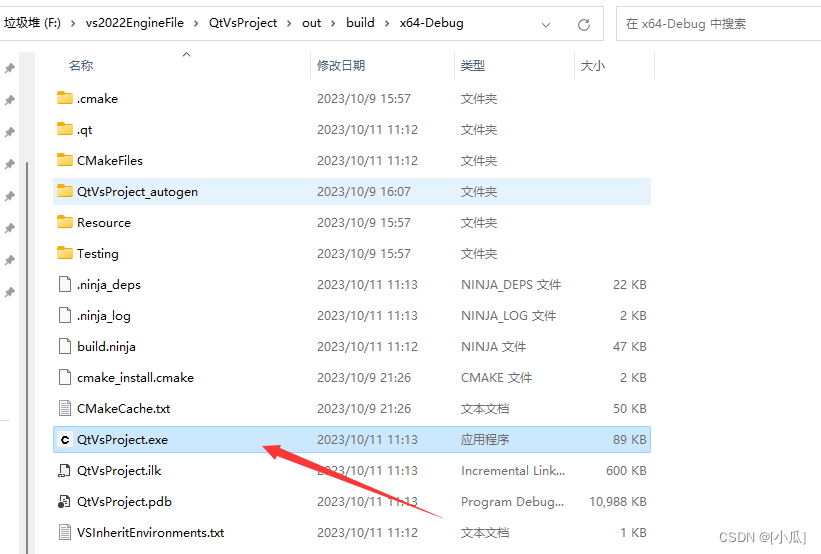Expand the chevron after out breadcrumb

pos(333,24)
